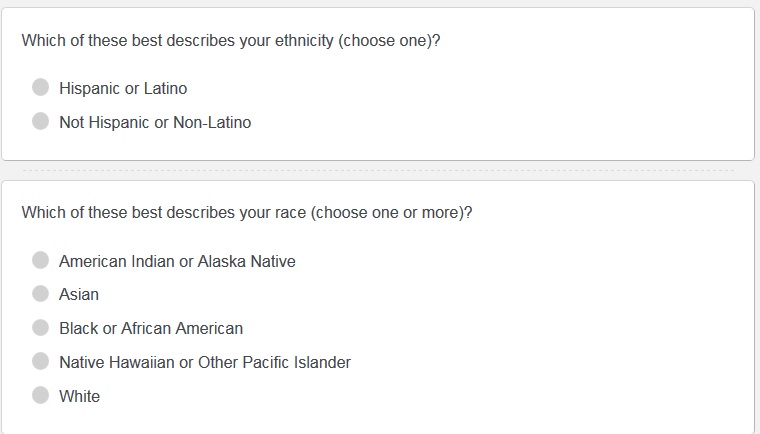
Task: Click the 'American Indian or Alaska Native' label
Action: (177, 262)
